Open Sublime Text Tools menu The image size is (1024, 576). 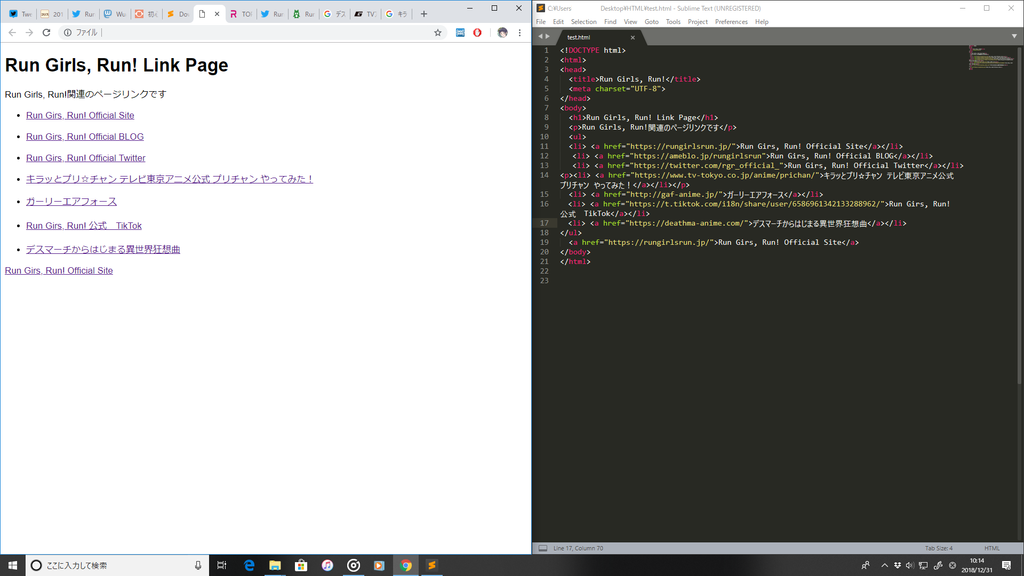pos(673,22)
